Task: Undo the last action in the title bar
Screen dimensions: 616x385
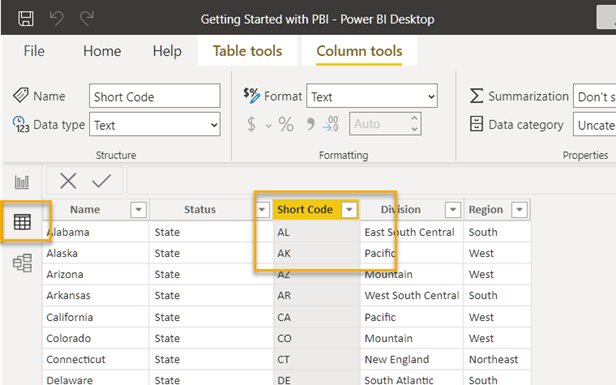Action: (x=56, y=18)
